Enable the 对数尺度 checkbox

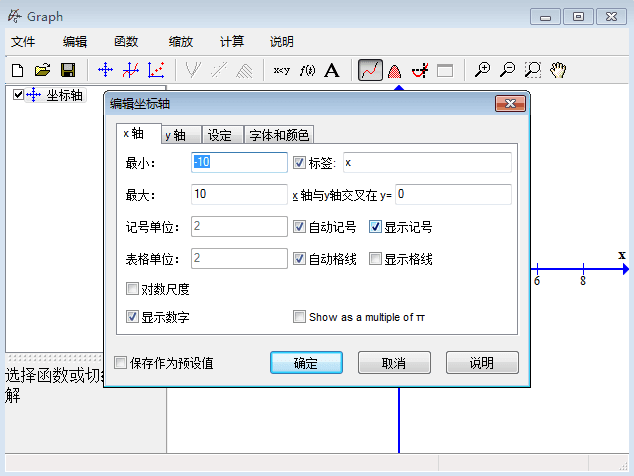[133, 289]
